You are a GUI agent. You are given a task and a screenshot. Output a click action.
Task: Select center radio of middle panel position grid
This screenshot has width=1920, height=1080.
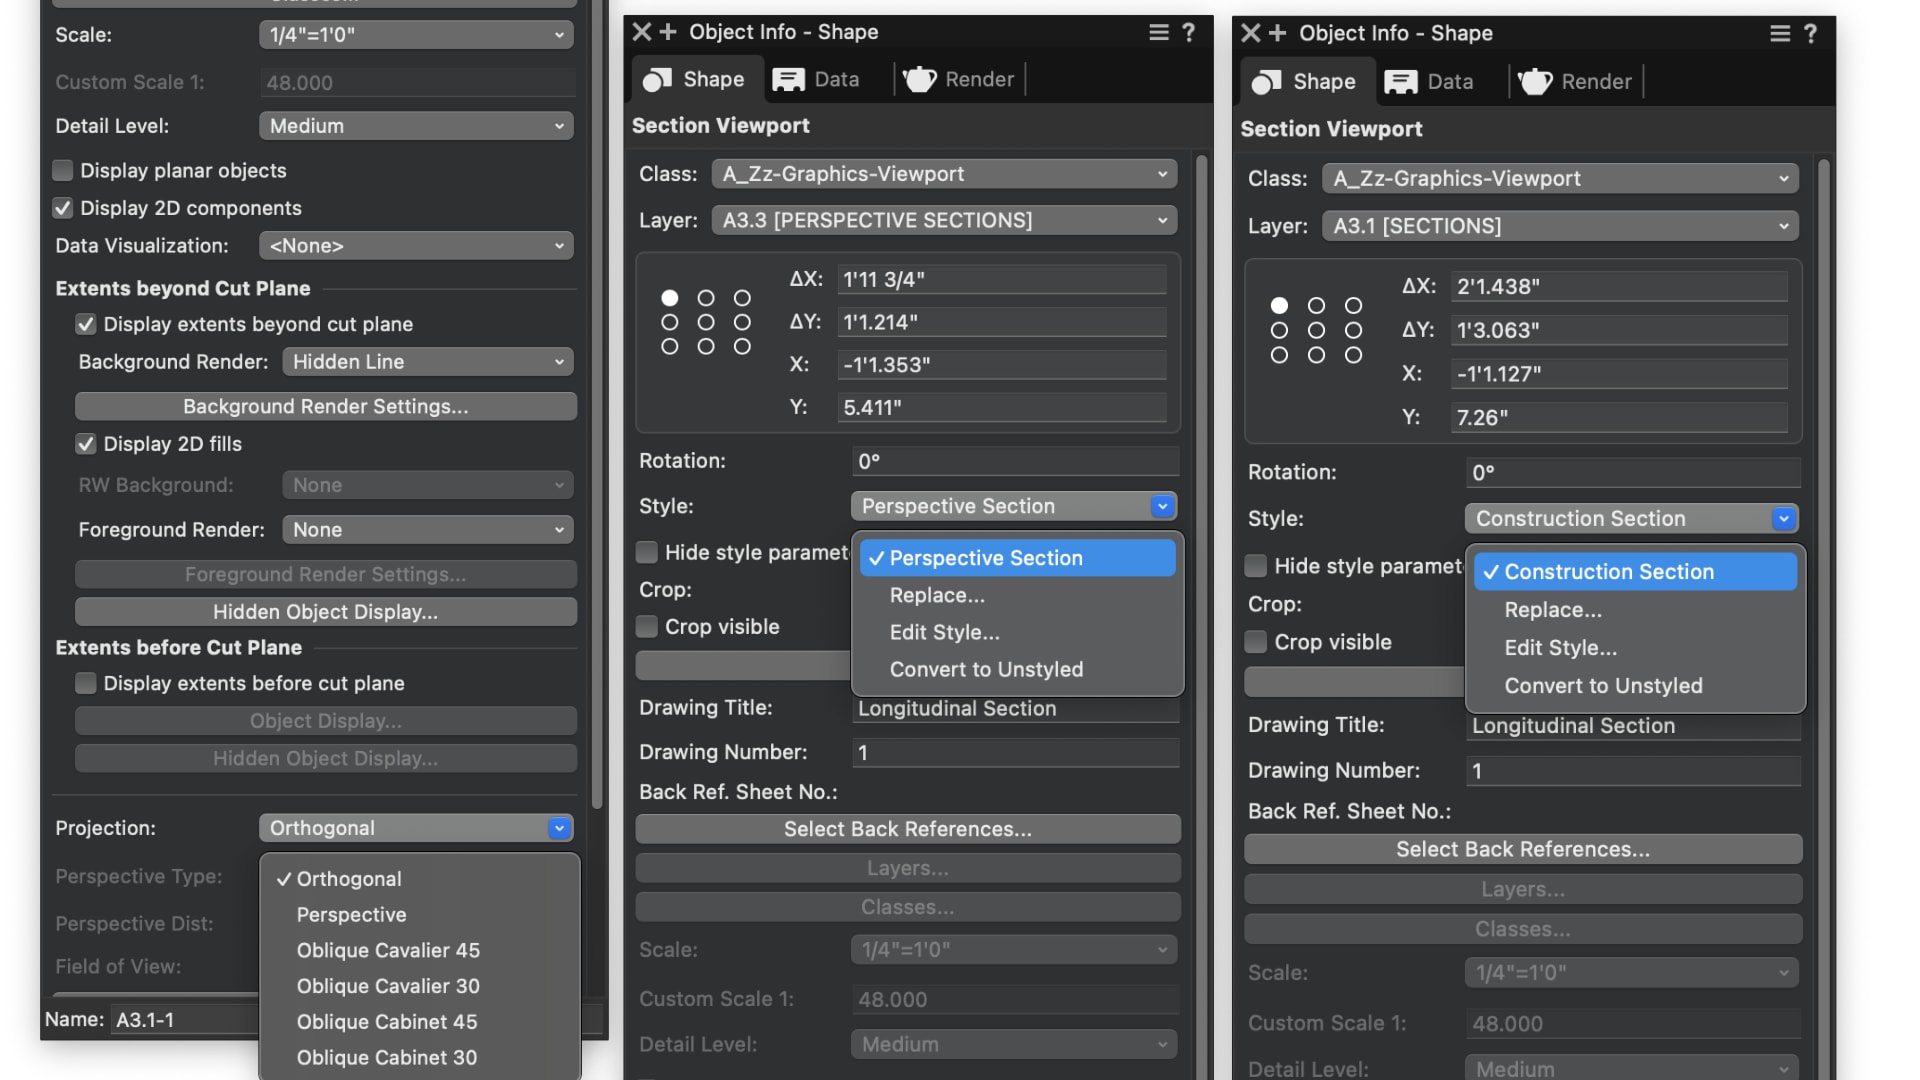tap(706, 322)
